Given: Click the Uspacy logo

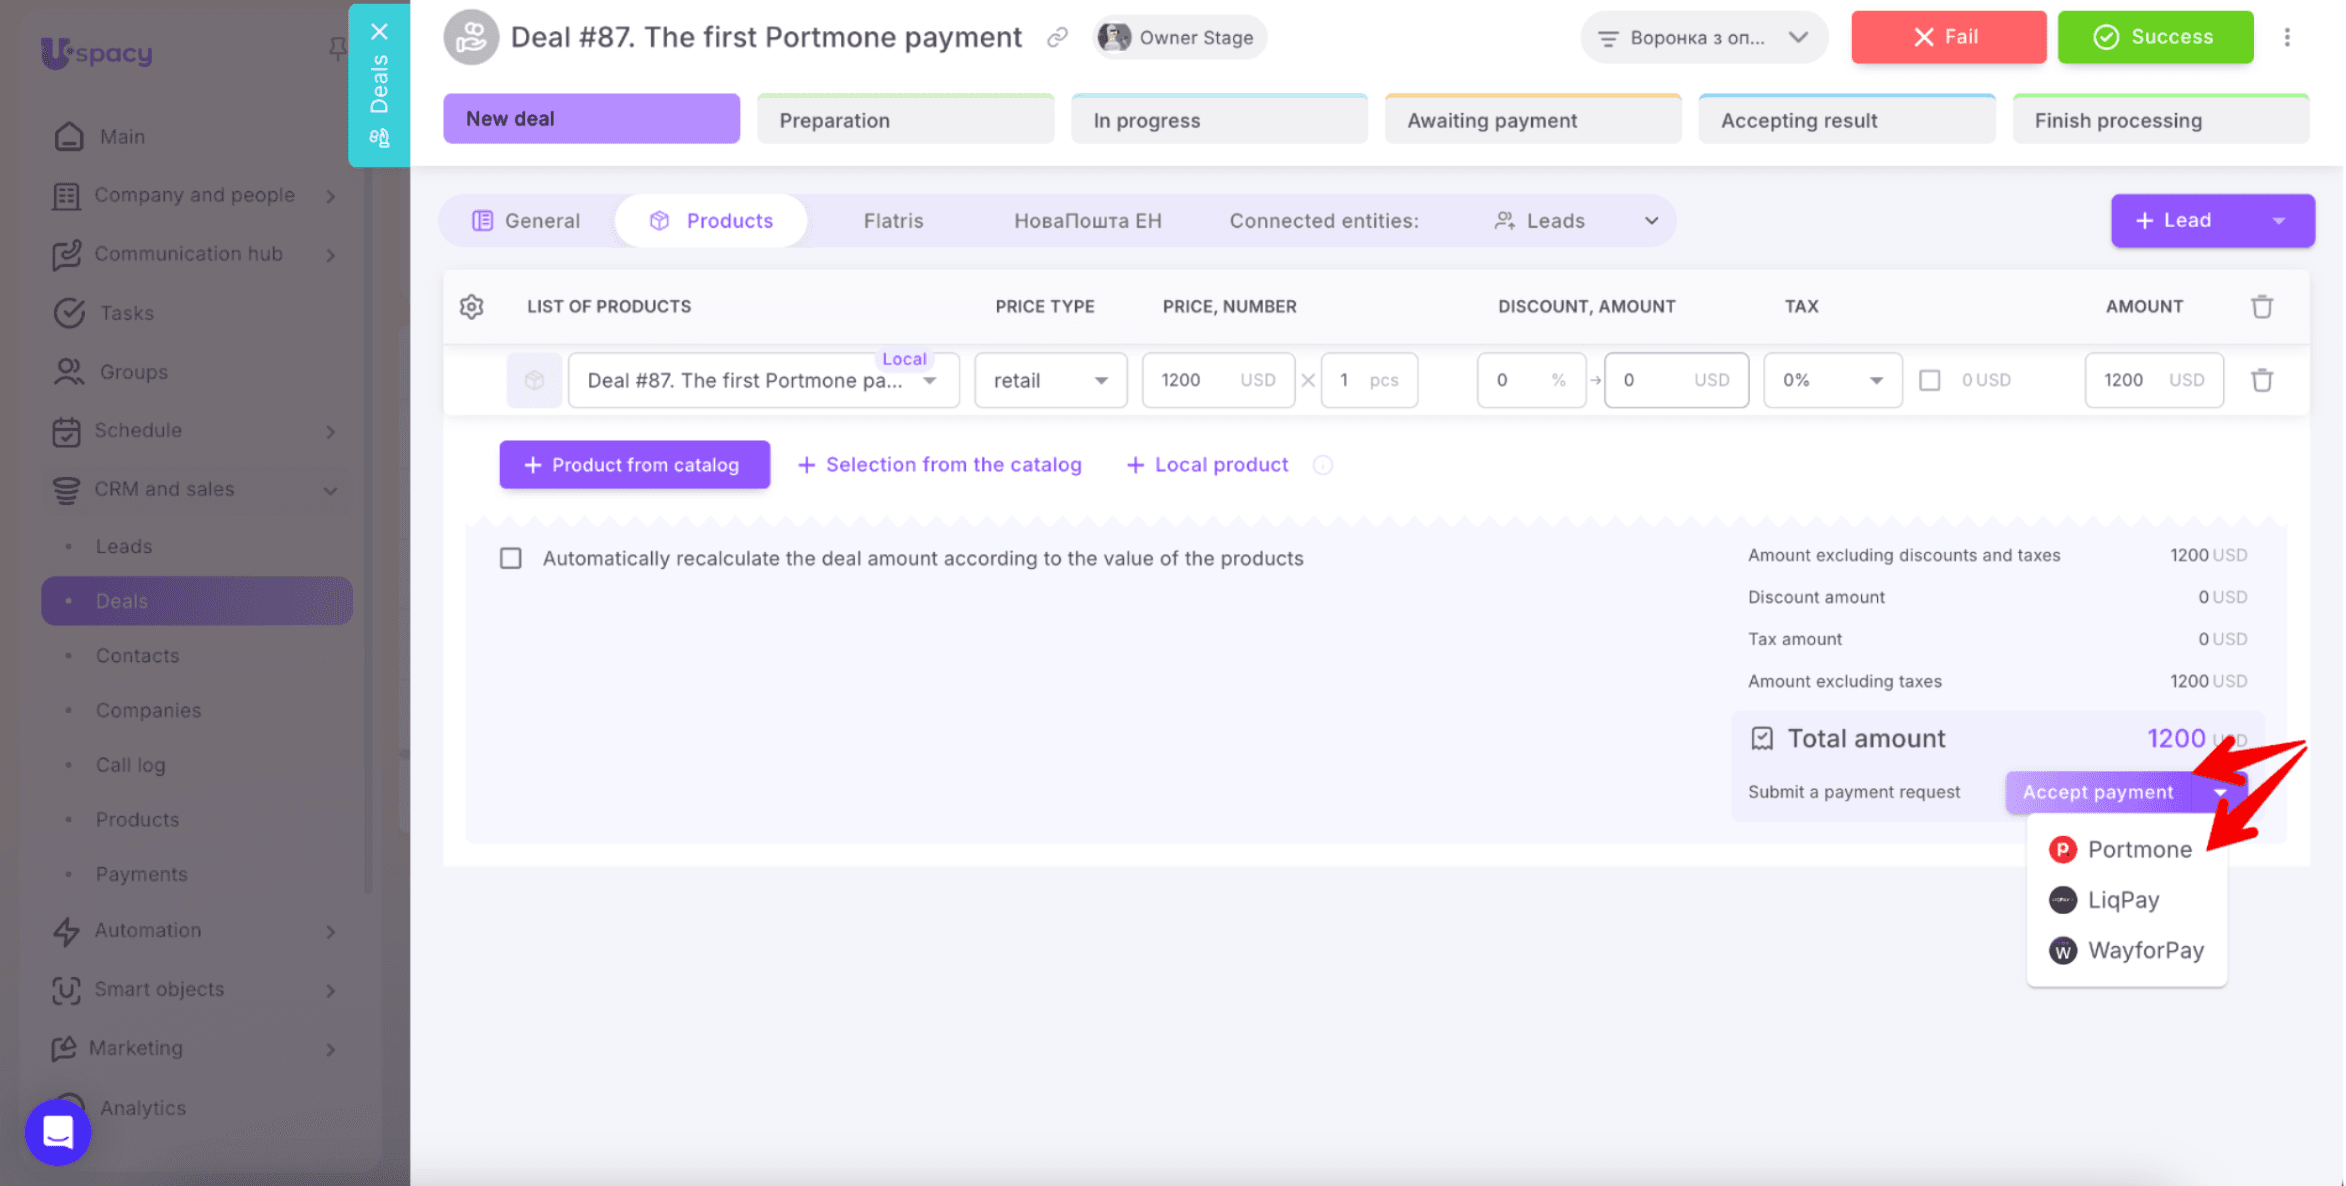Looking at the screenshot, I should pyautogui.click(x=96, y=52).
